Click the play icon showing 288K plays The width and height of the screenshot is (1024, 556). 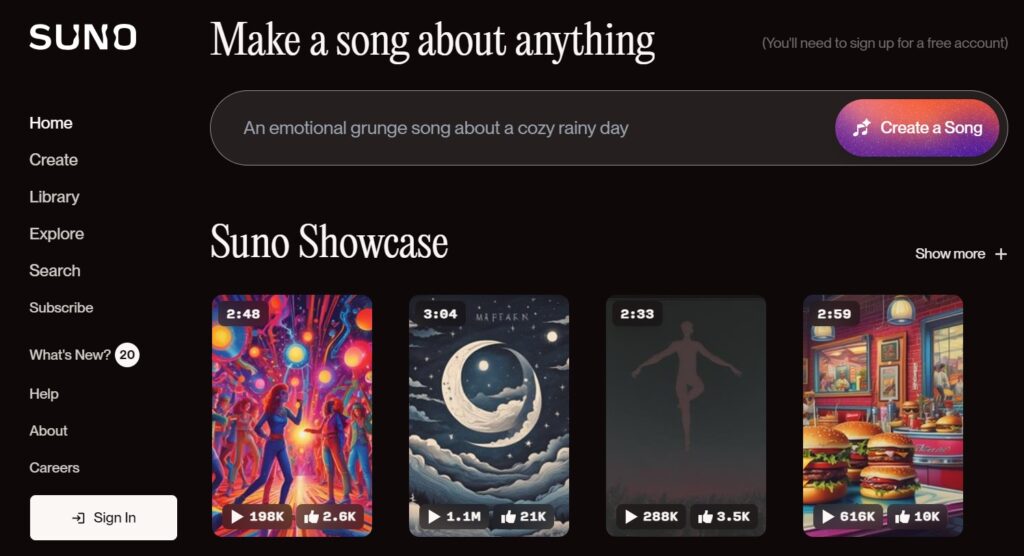(x=631, y=516)
